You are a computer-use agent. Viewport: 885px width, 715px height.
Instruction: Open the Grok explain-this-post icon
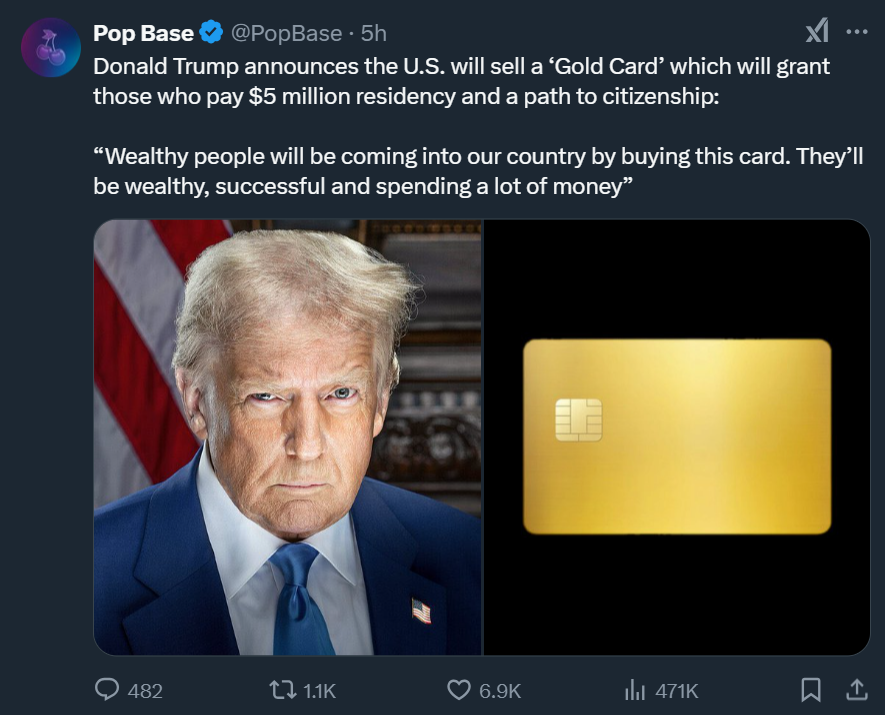pyautogui.click(x=817, y=30)
